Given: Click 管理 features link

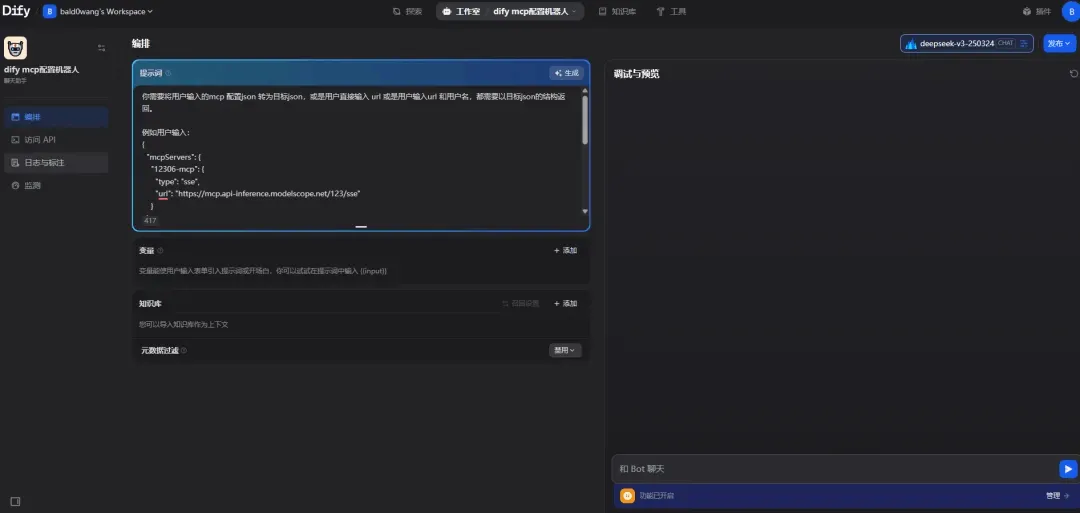Looking at the screenshot, I should point(1057,496).
